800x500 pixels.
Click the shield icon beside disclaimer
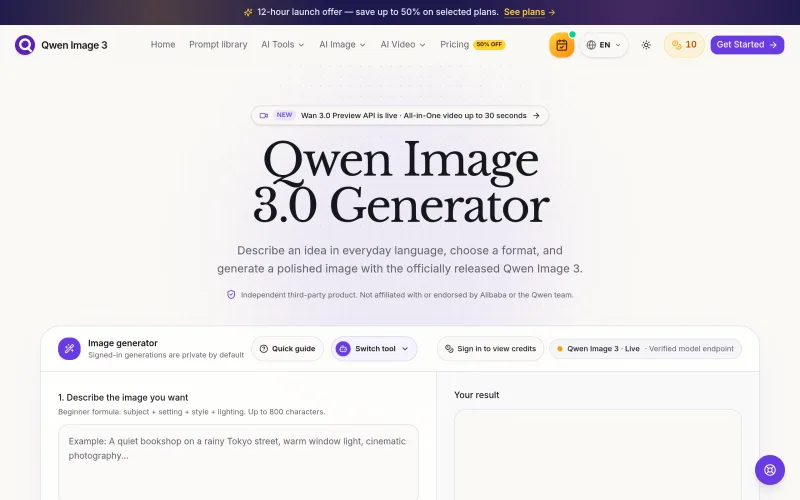pos(231,295)
